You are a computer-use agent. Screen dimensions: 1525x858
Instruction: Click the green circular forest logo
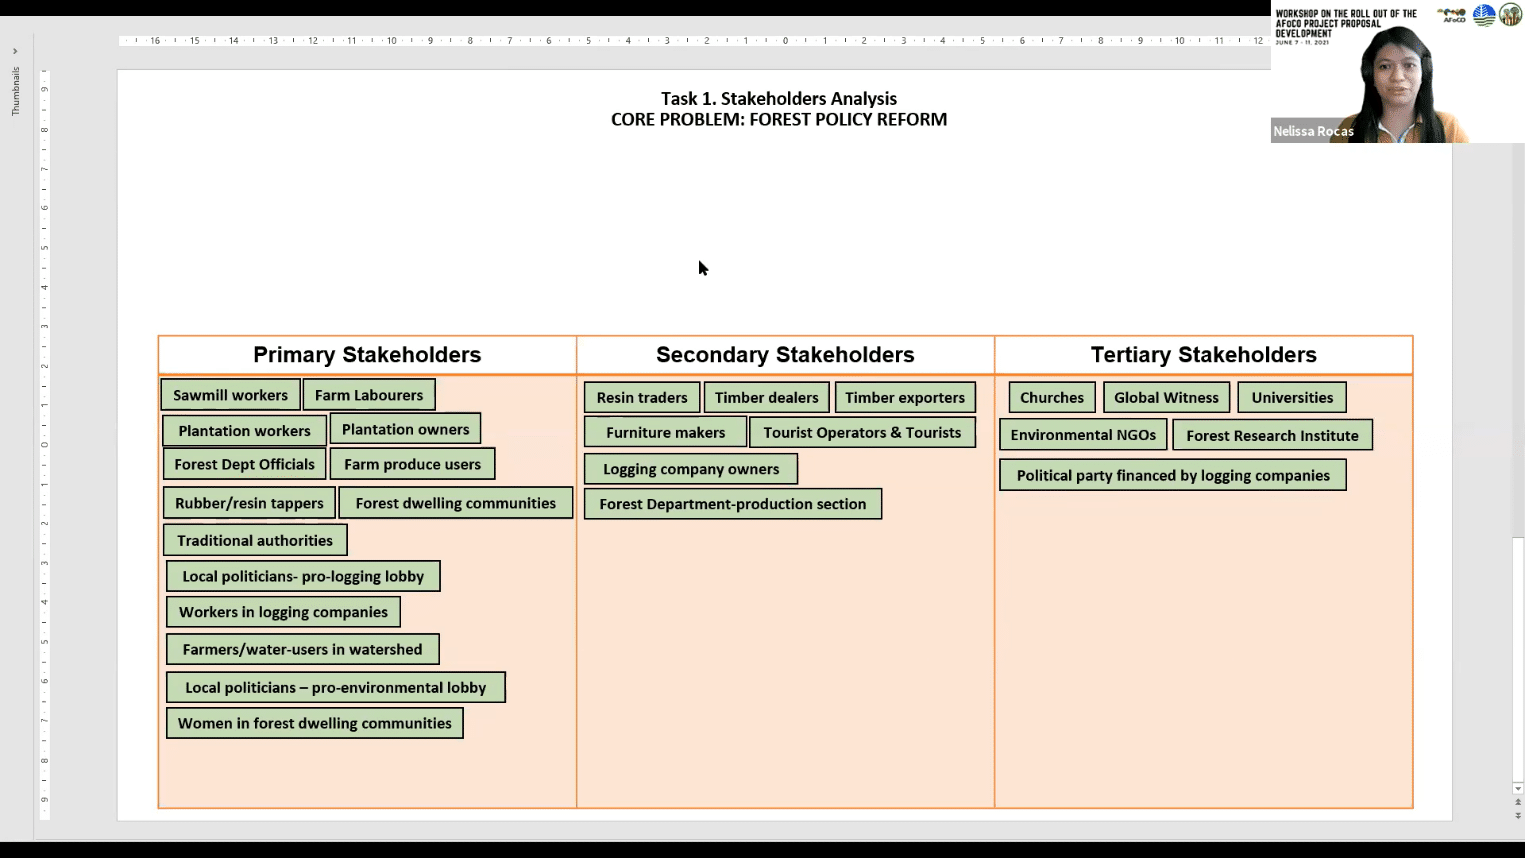click(1510, 15)
